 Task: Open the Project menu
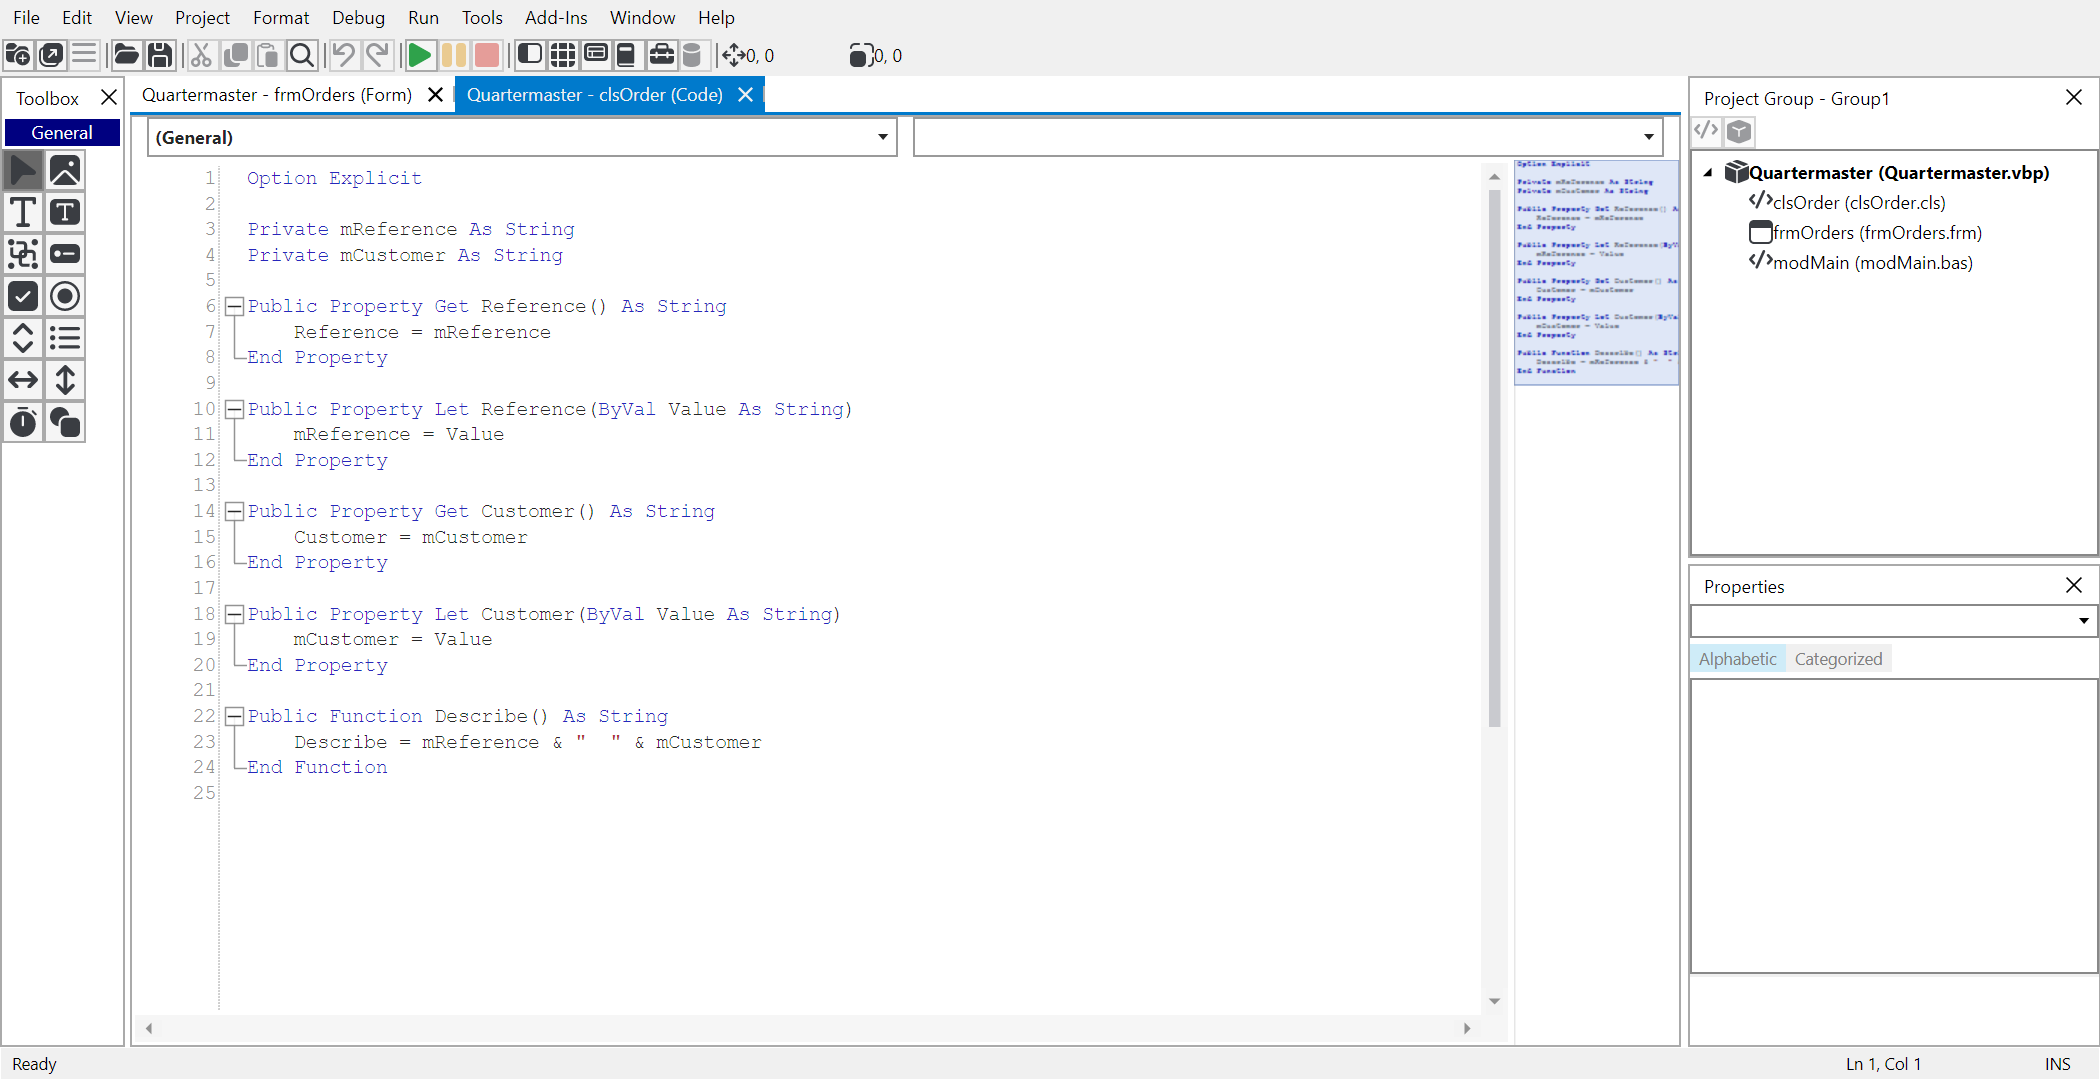pos(202,17)
